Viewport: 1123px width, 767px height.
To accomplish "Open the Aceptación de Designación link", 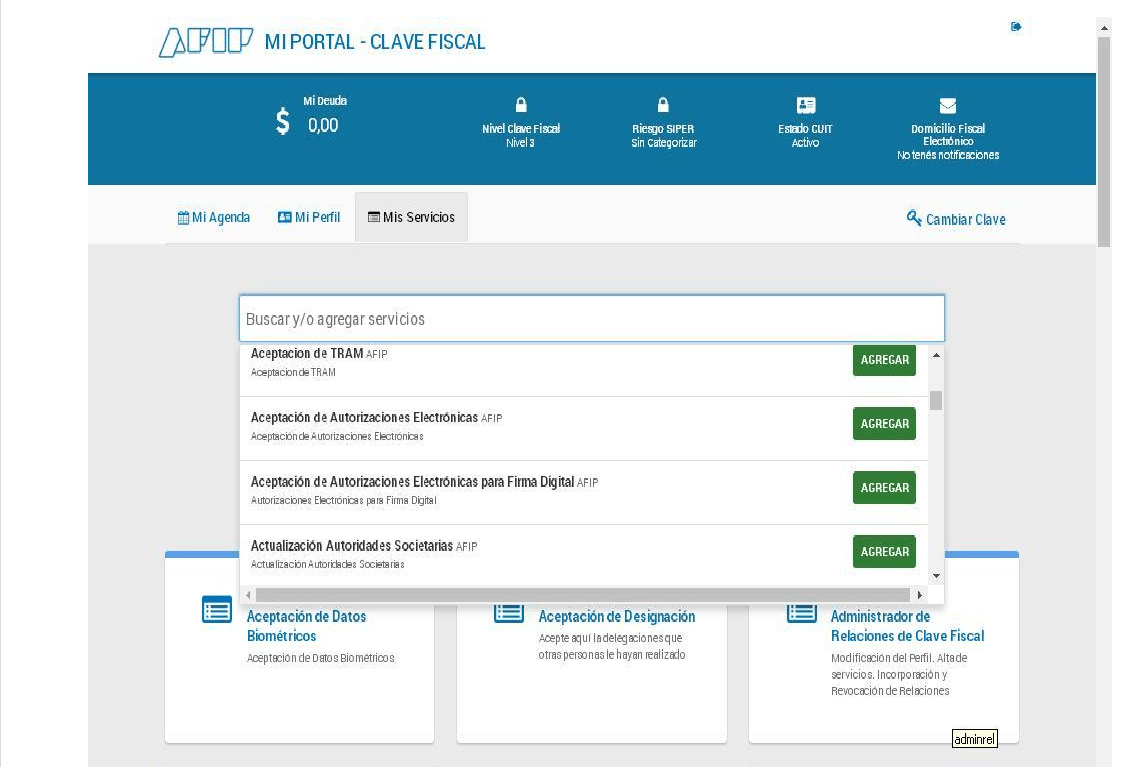I will pyautogui.click(x=616, y=616).
